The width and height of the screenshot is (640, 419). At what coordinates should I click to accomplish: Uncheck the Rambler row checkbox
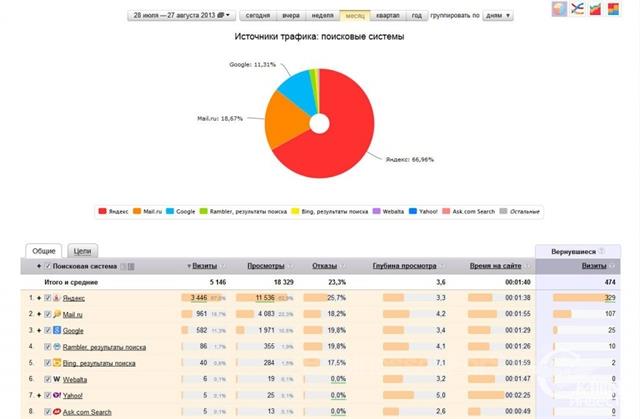click(47, 347)
